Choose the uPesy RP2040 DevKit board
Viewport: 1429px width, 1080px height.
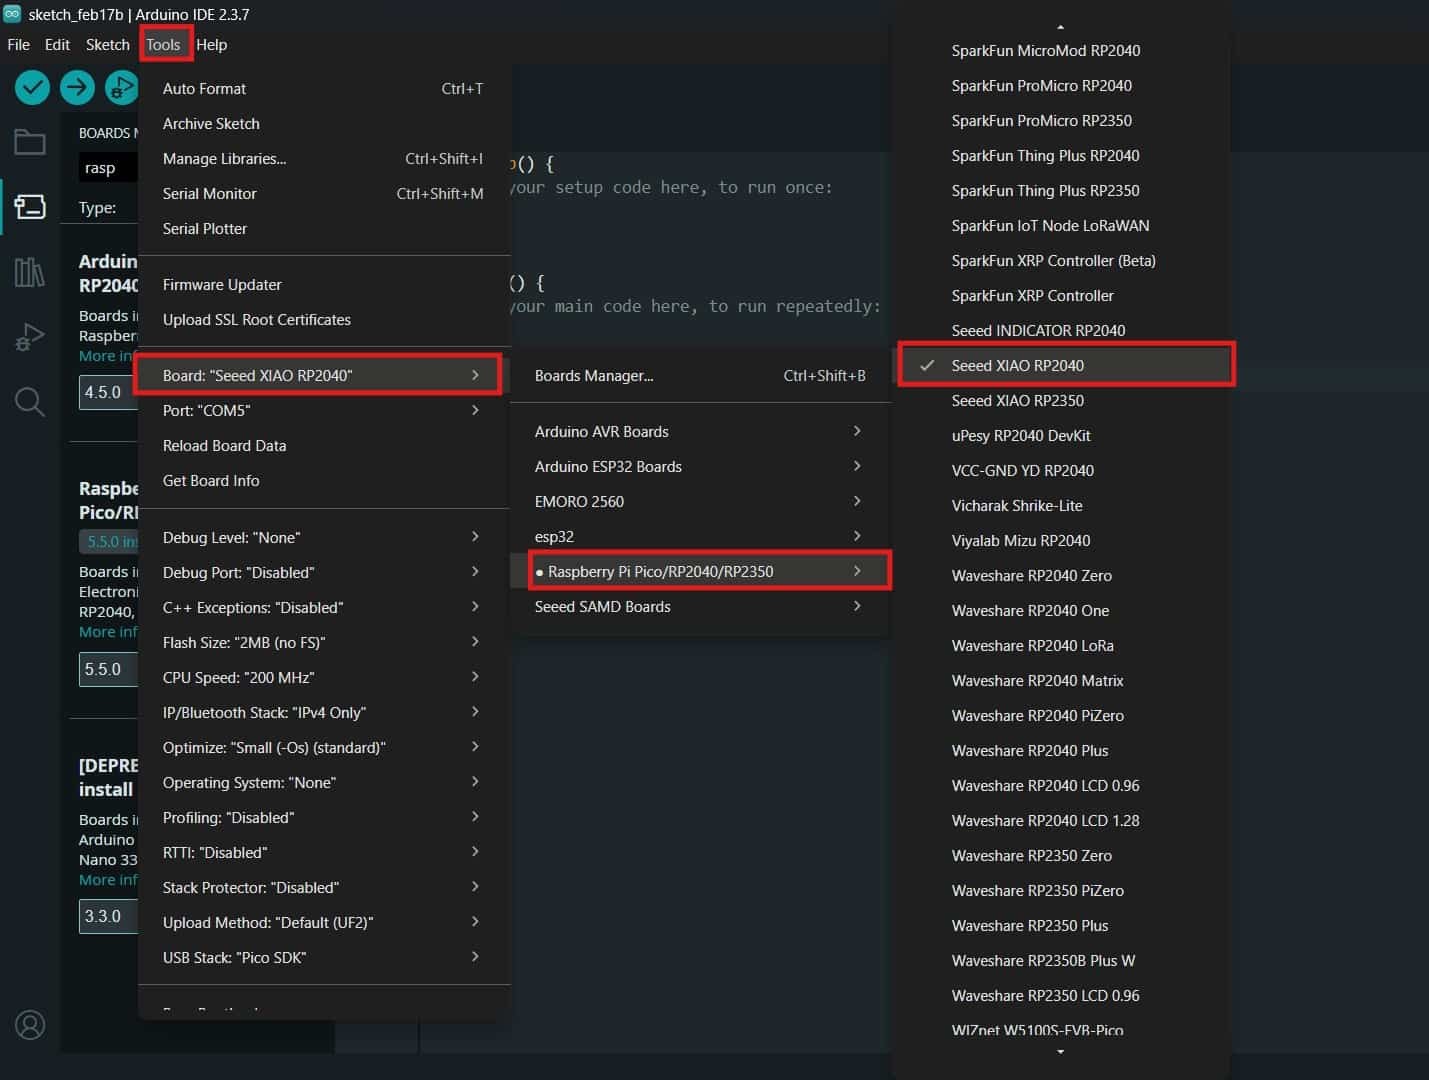point(1060,435)
